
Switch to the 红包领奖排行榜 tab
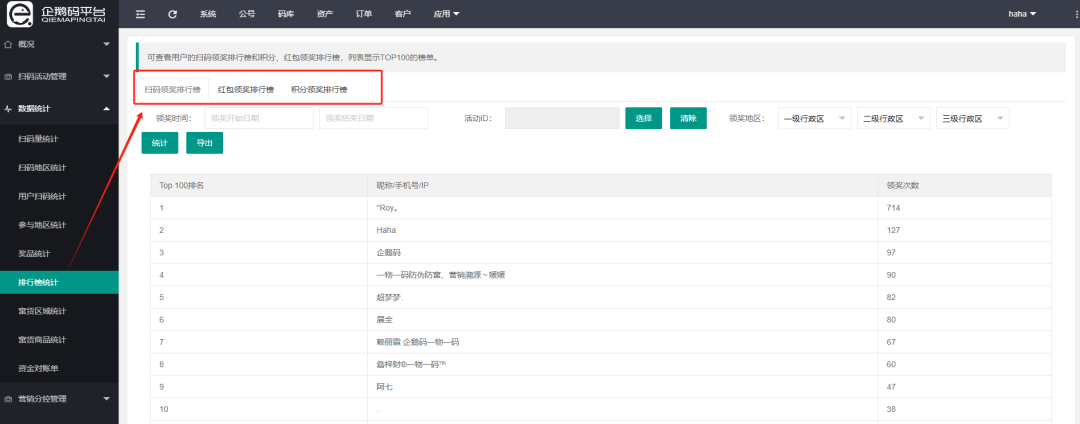coord(246,90)
